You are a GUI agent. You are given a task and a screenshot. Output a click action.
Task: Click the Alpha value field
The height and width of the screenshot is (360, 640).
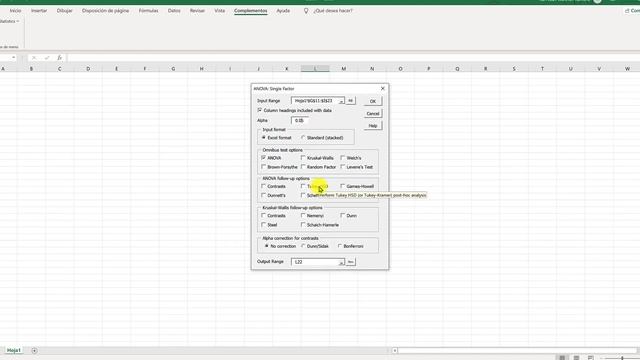point(300,120)
